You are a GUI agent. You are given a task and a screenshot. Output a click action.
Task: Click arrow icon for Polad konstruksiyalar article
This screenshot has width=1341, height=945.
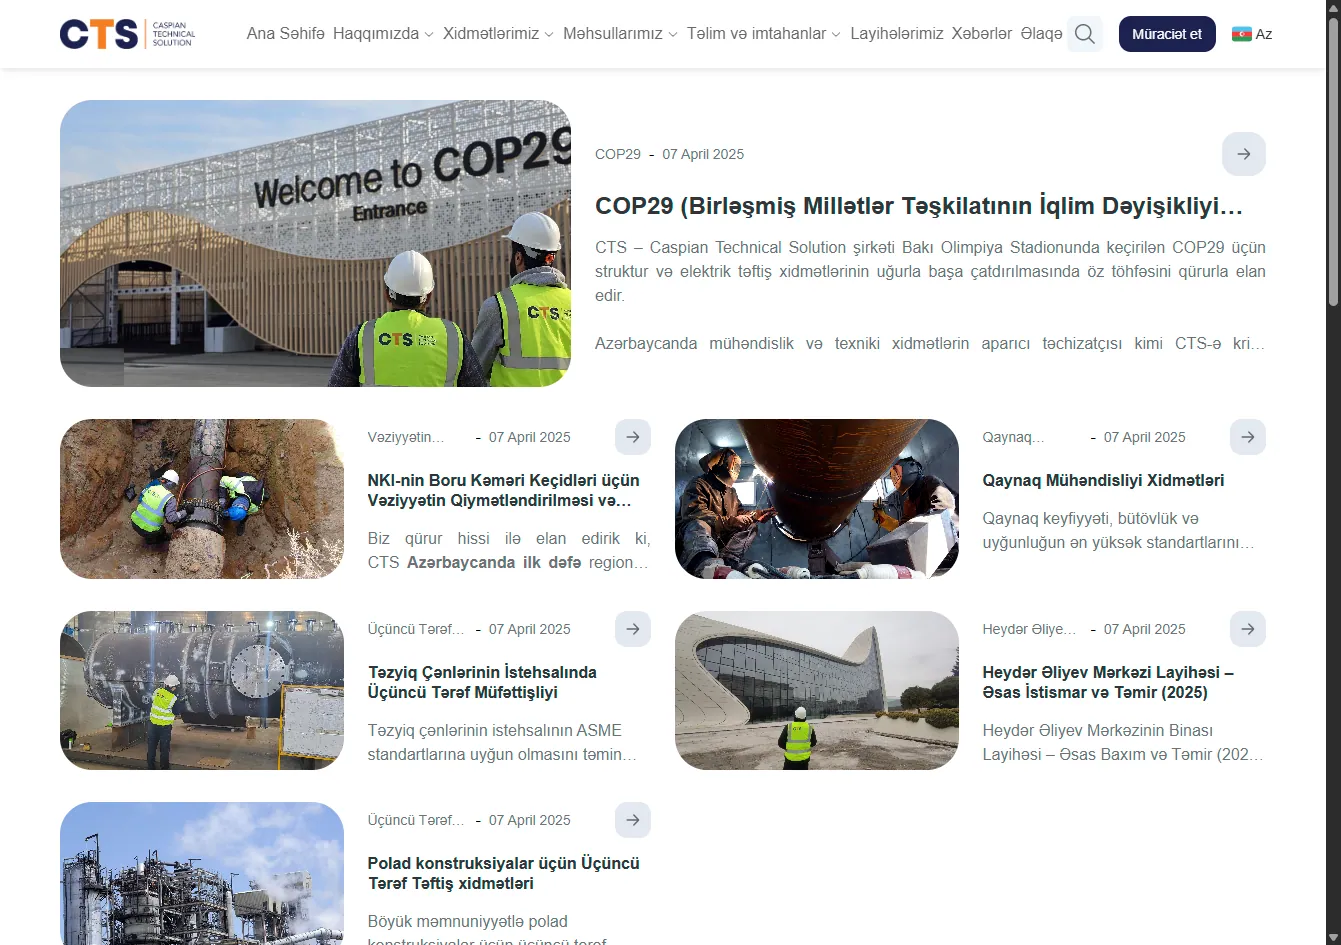633,820
